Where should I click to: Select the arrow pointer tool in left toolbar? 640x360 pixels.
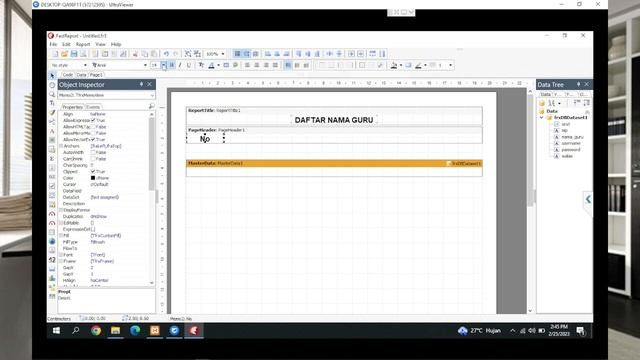pos(52,76)
